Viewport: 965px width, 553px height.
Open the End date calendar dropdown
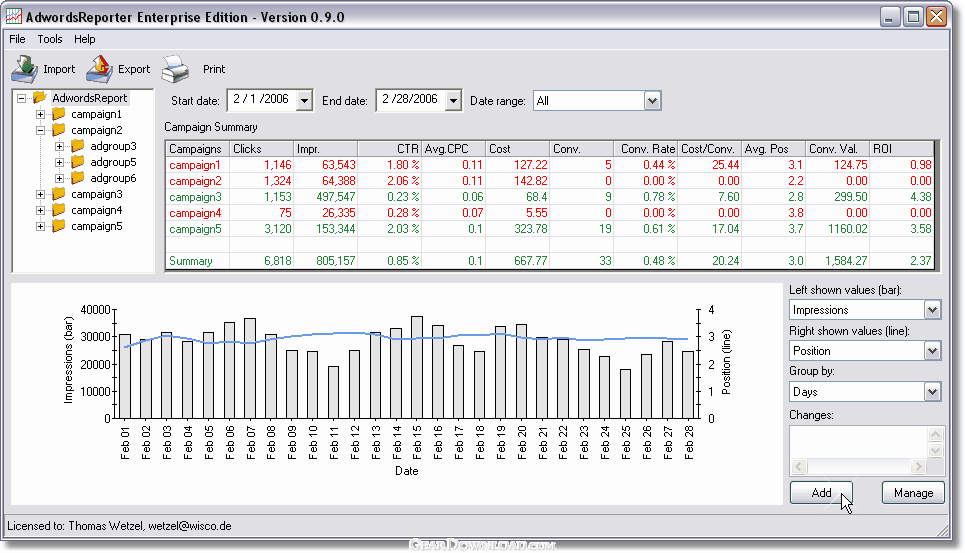click(x=453, y=100)
